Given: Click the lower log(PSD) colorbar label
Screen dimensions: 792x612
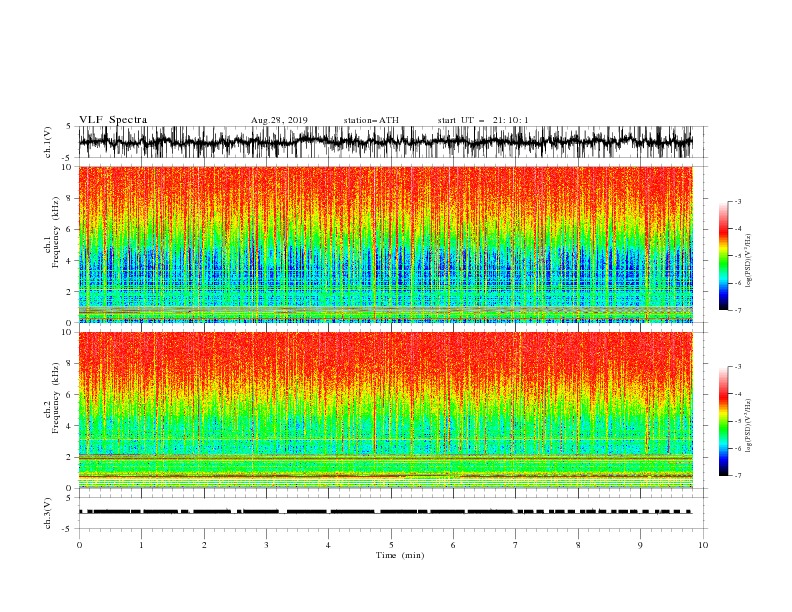Looking at the screenshot, I should [748, 426].
